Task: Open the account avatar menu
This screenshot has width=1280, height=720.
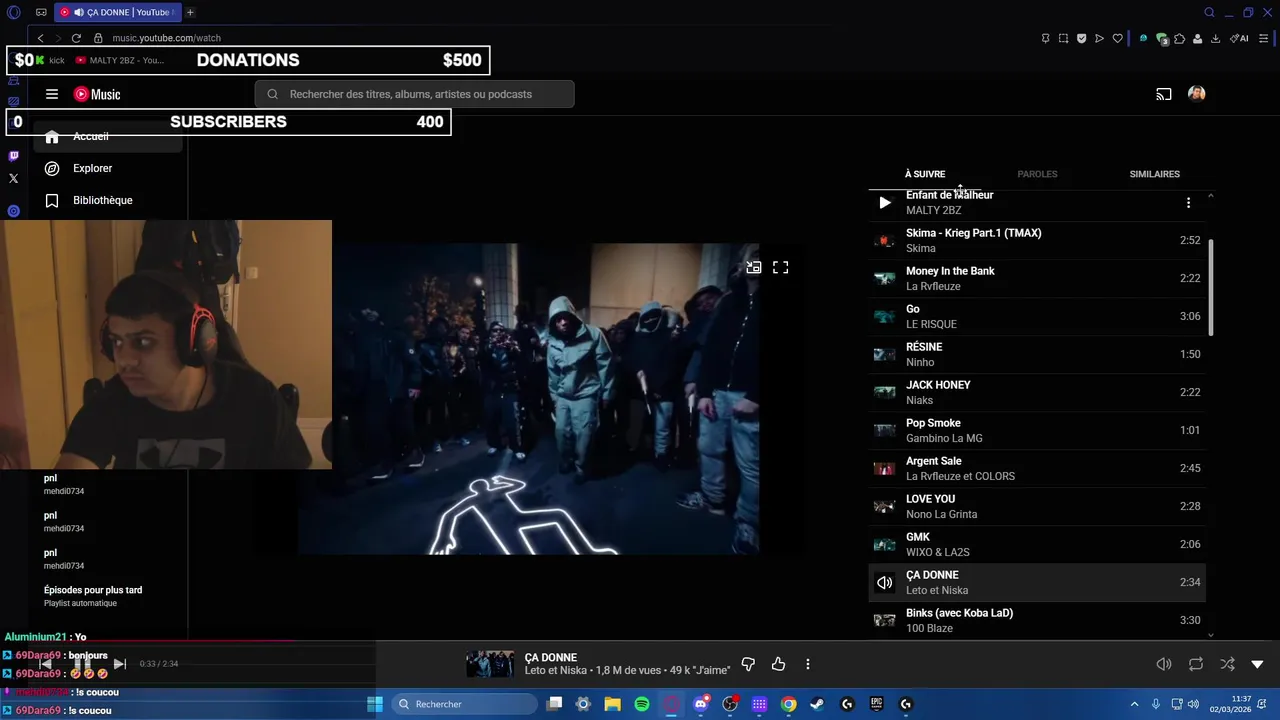Action: click(1196, 94)
